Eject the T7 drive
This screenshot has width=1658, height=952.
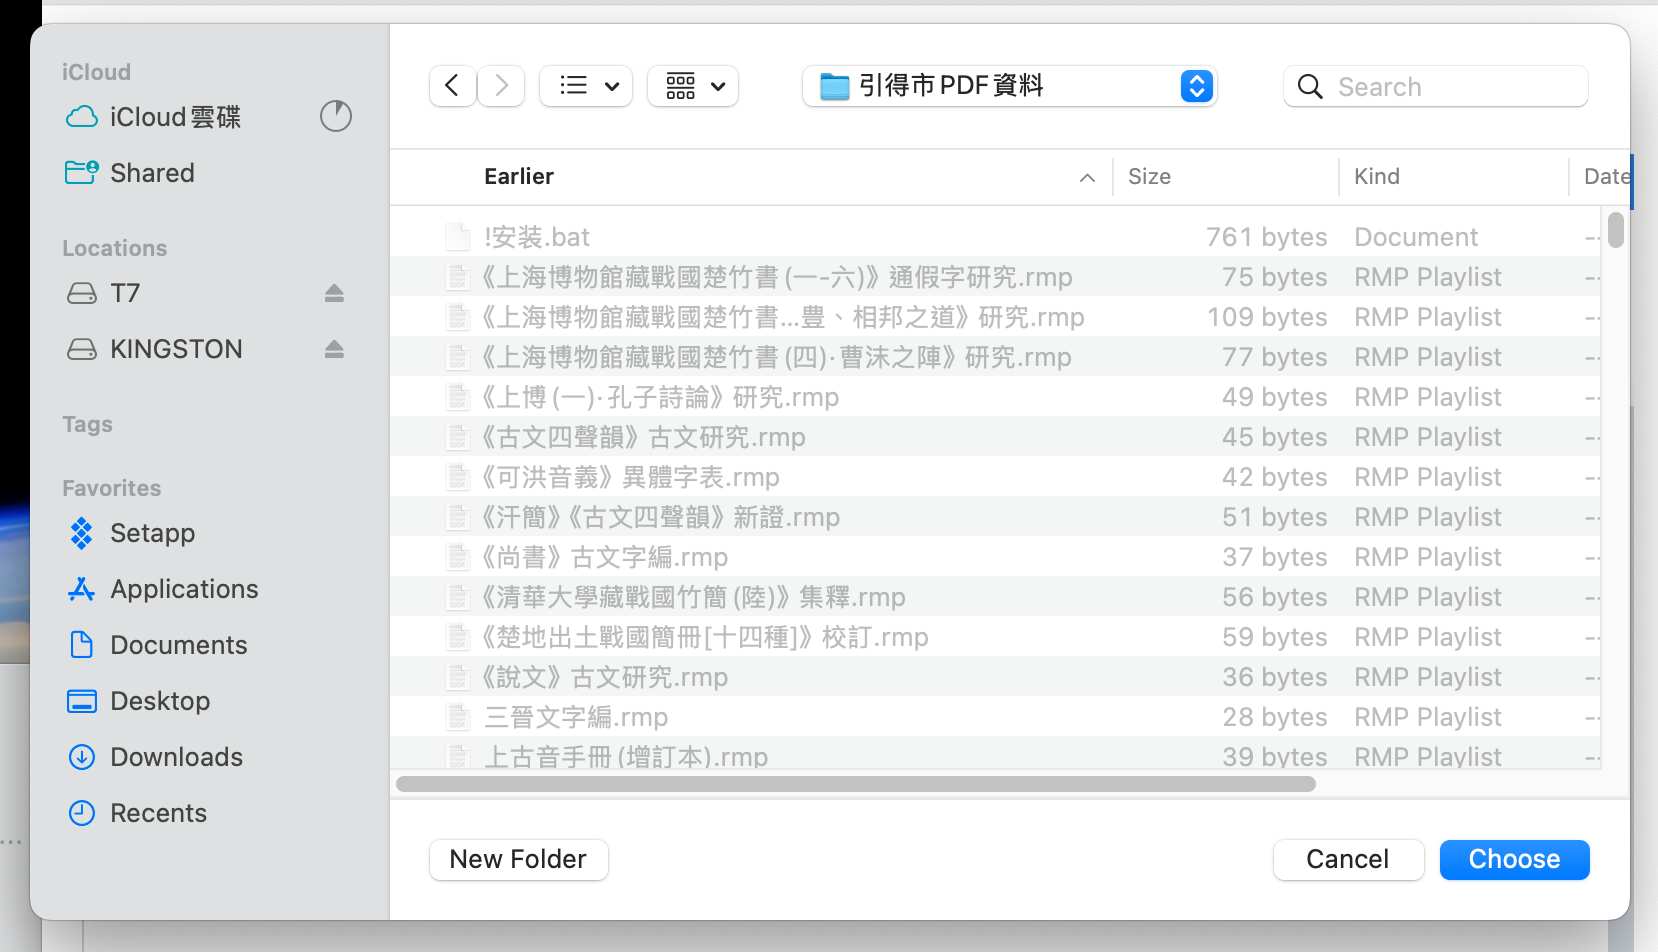334,293
